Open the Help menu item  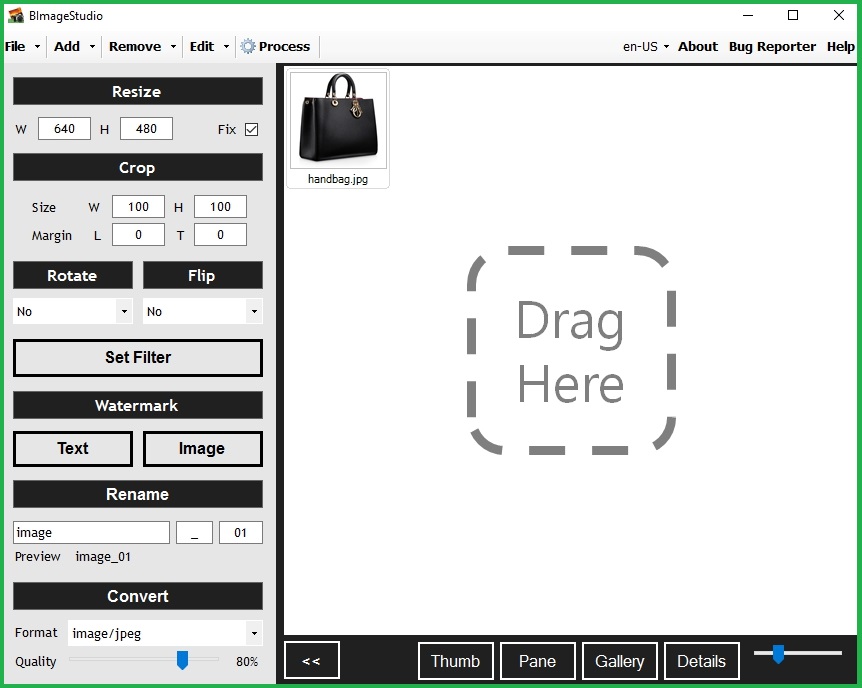click(x=841, y=46)
